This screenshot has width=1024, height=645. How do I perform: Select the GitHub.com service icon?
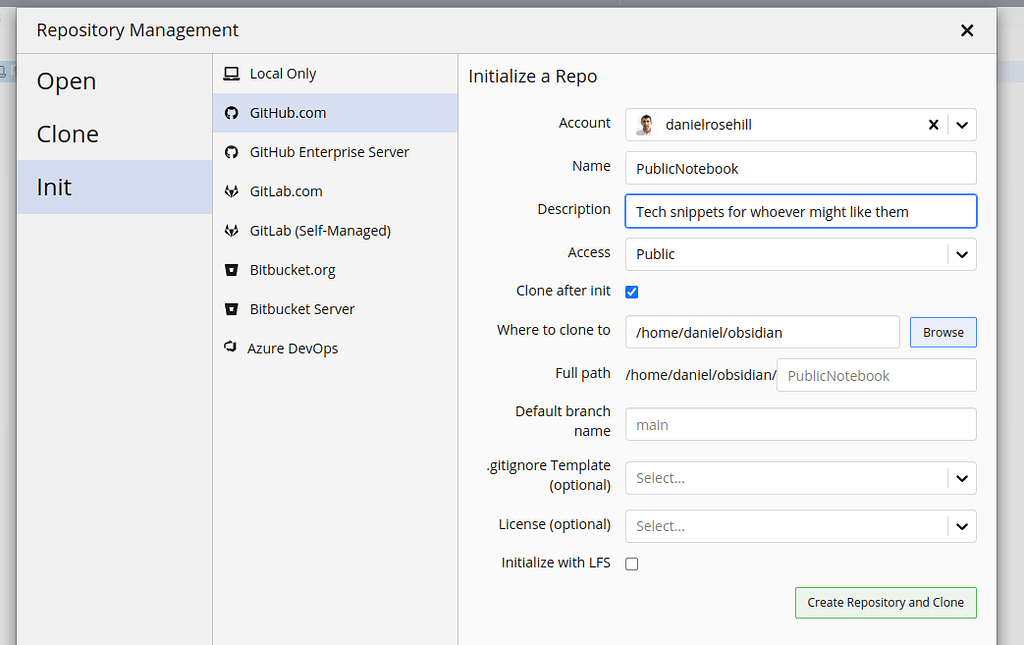point(232,113)
